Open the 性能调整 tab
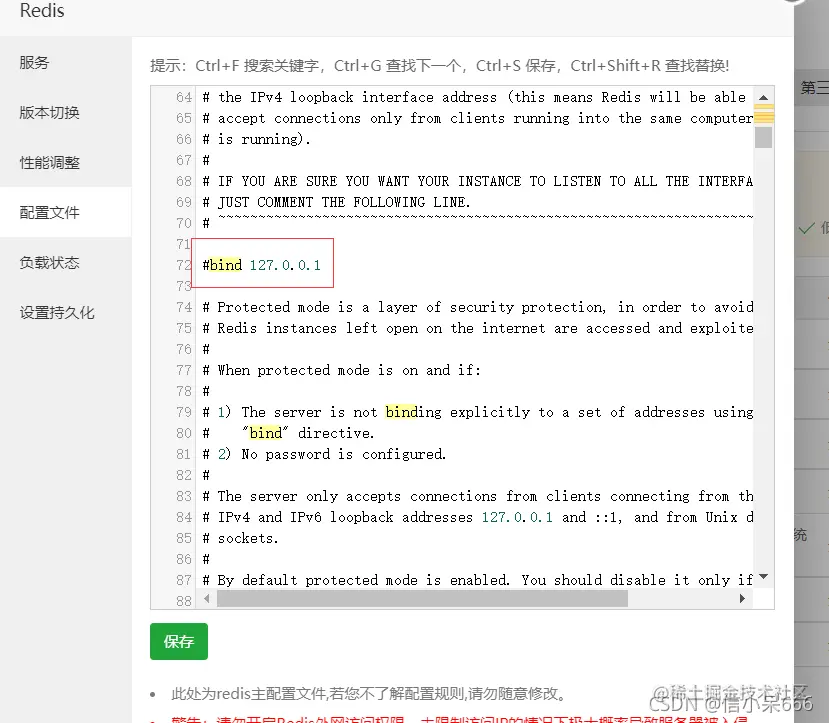This screenshot has height=723, width=829. click(x=49, y=162)
